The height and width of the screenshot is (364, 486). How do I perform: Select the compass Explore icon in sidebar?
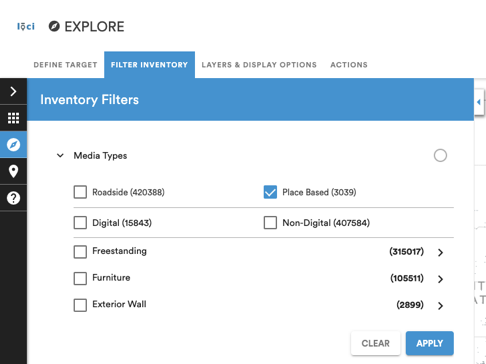(13, 145)
